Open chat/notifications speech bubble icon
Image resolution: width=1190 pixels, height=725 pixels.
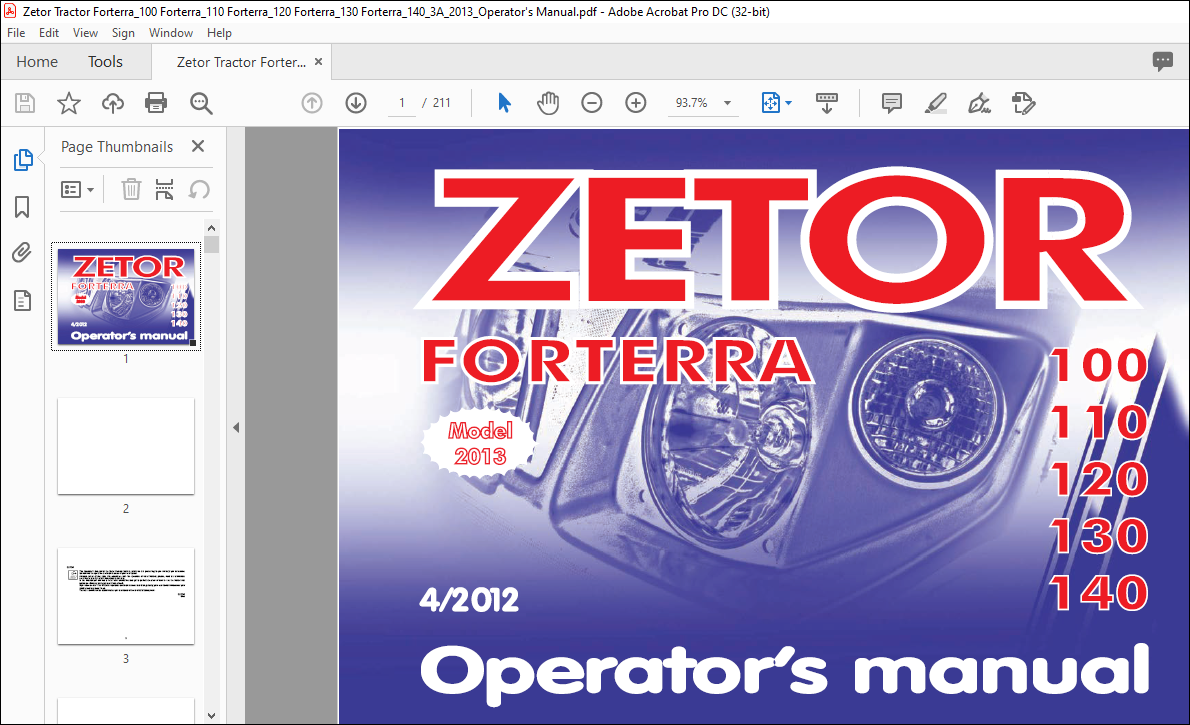[x=1162, y=61]
